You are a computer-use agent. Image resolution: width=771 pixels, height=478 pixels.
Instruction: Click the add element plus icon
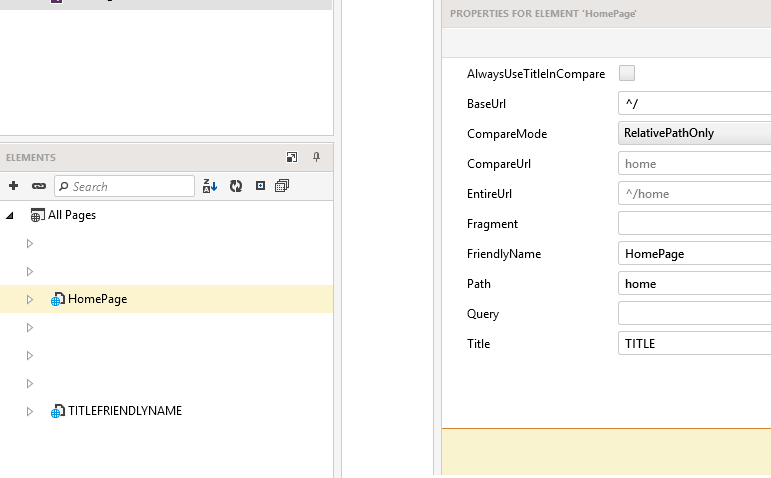click(13, 186)
